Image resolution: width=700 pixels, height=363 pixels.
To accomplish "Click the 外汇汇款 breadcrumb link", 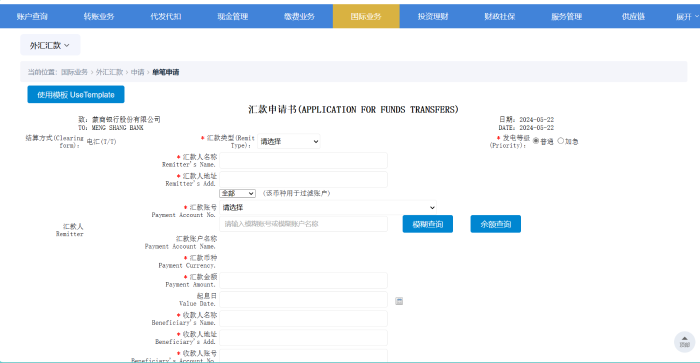I will 109,72.
